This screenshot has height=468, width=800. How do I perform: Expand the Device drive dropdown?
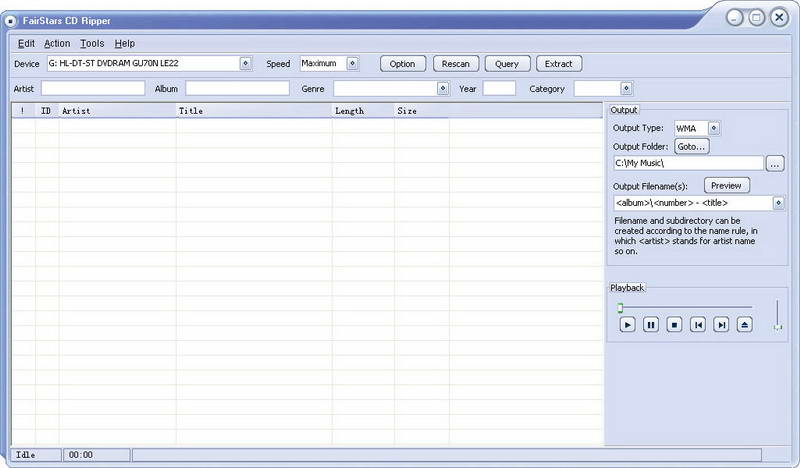[245, 63]
